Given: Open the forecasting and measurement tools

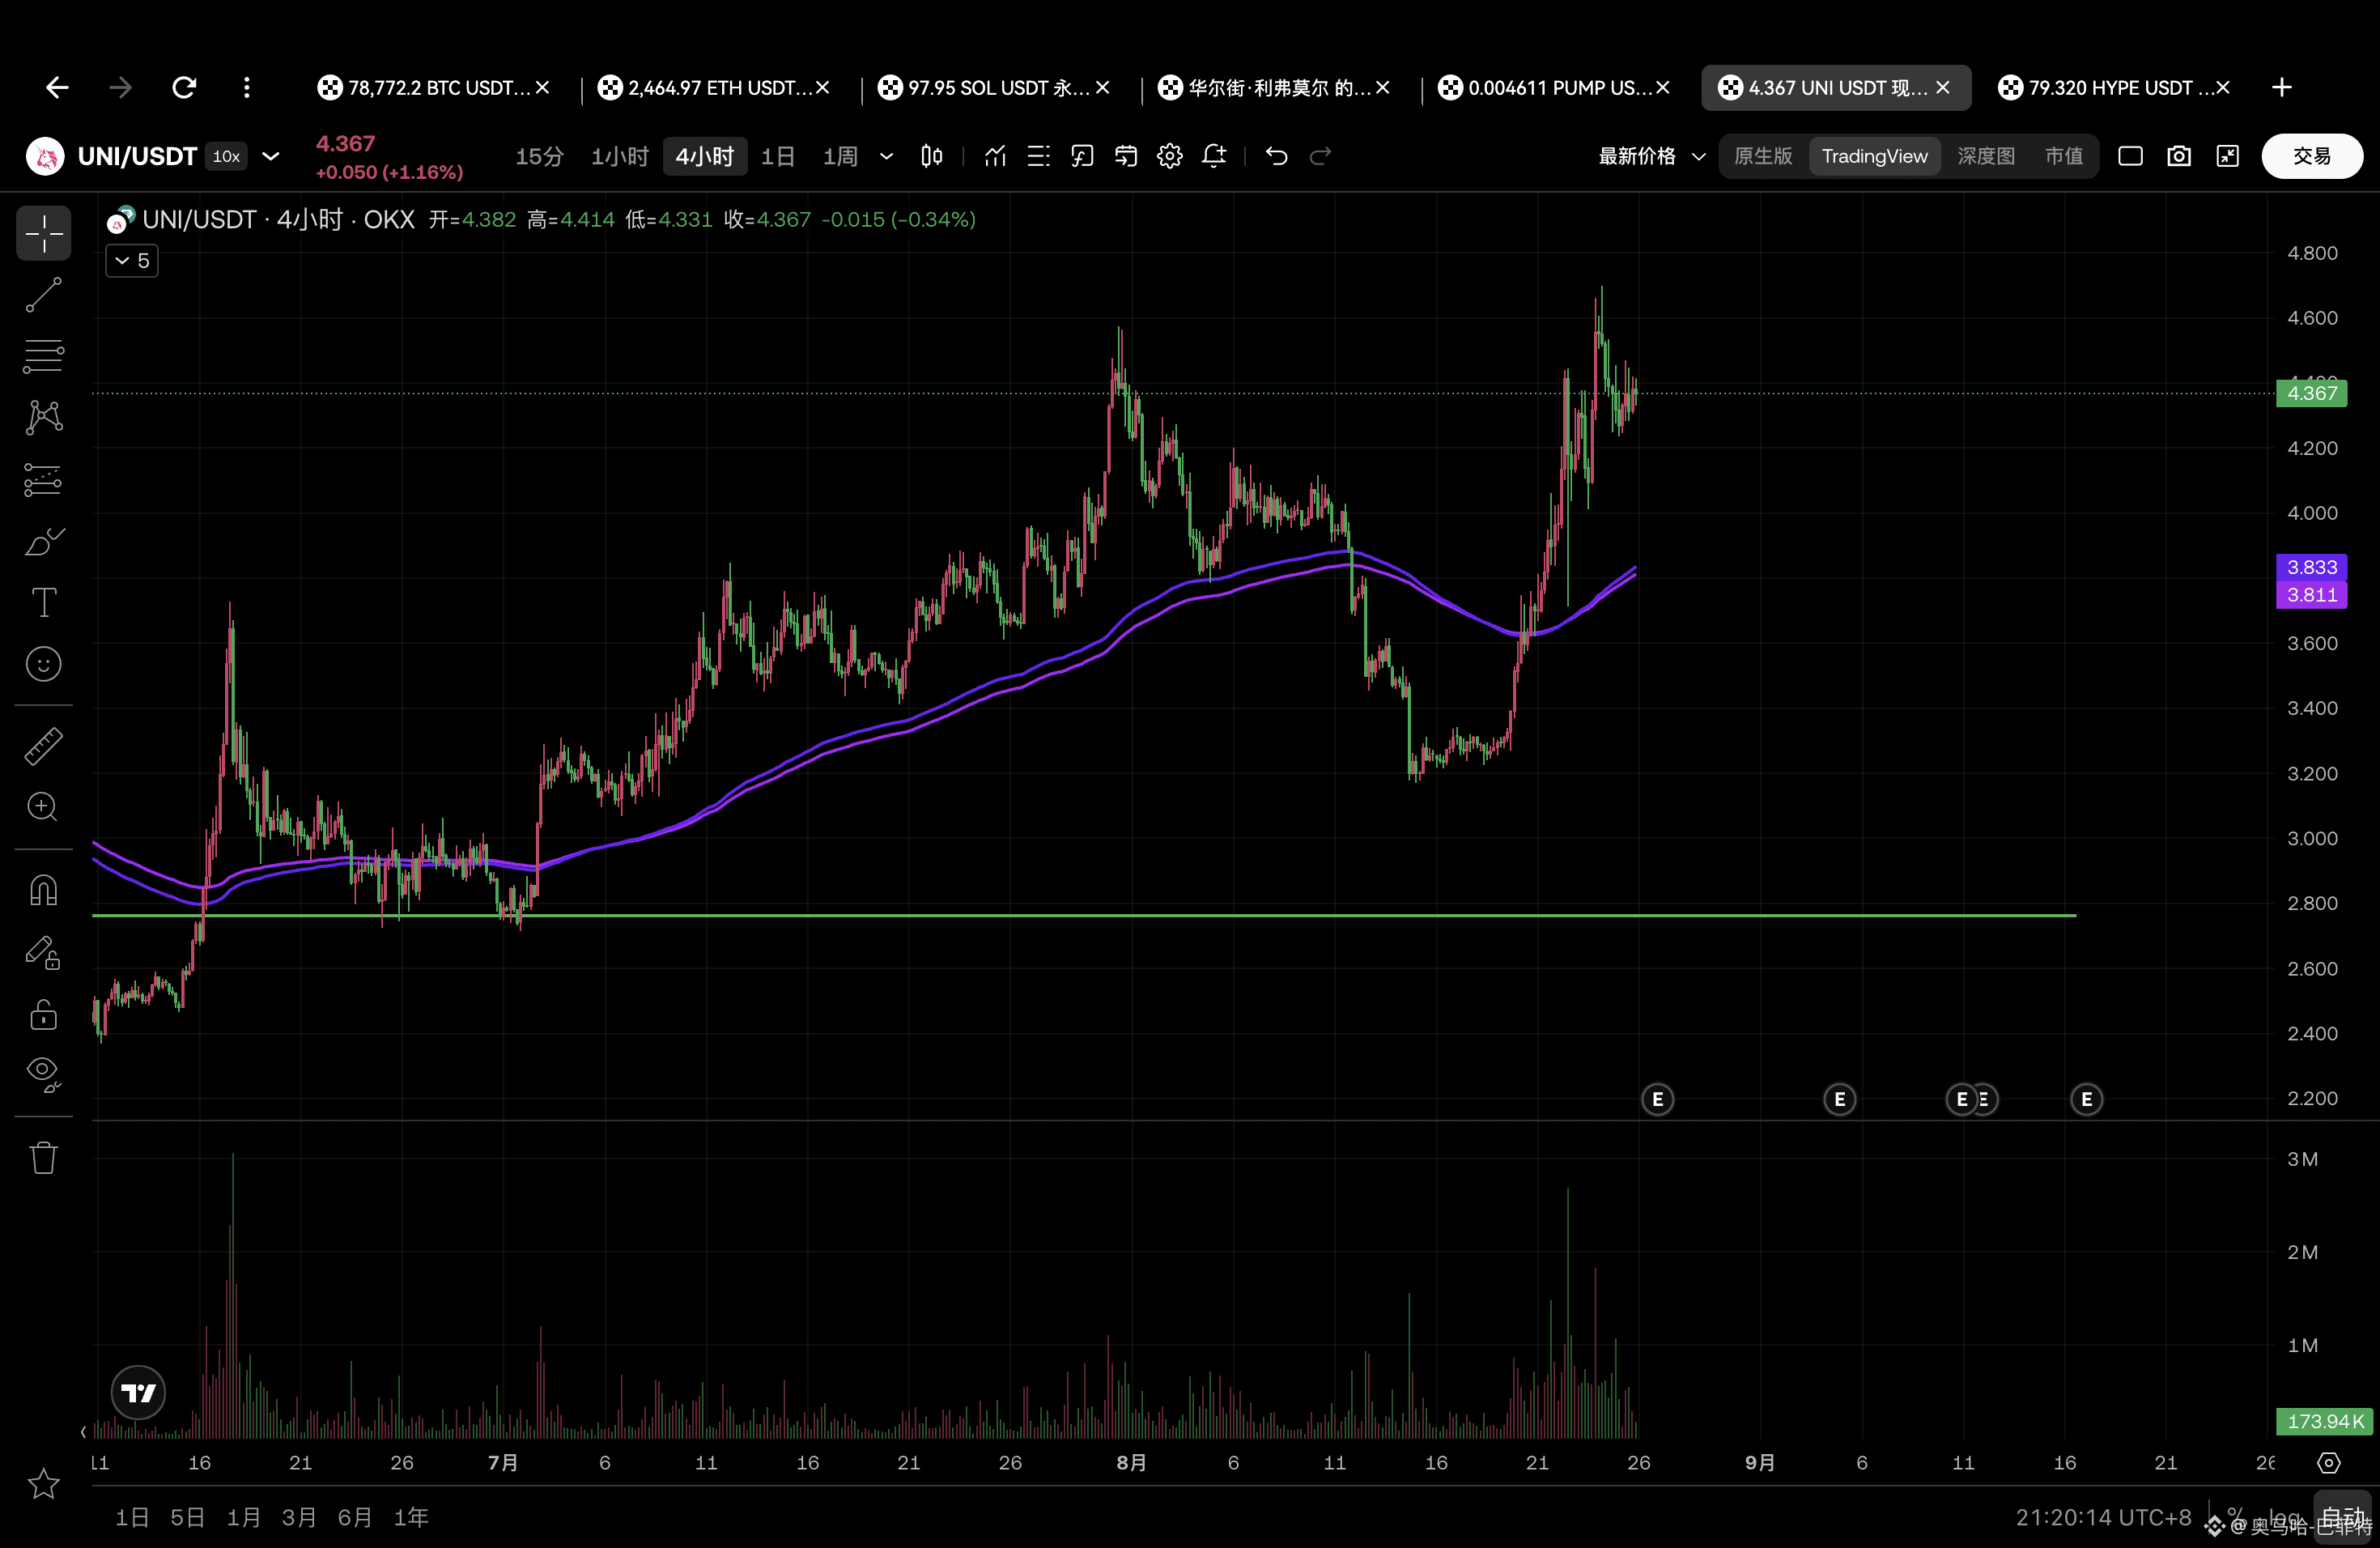Looking at the screenshot, I should pos(44,480).
